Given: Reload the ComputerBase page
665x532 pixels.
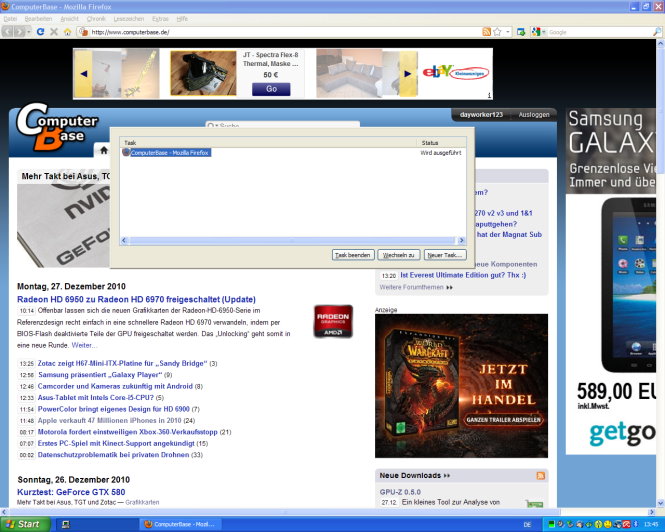Looking at the screenshot, I should click(x=40, y=32).
